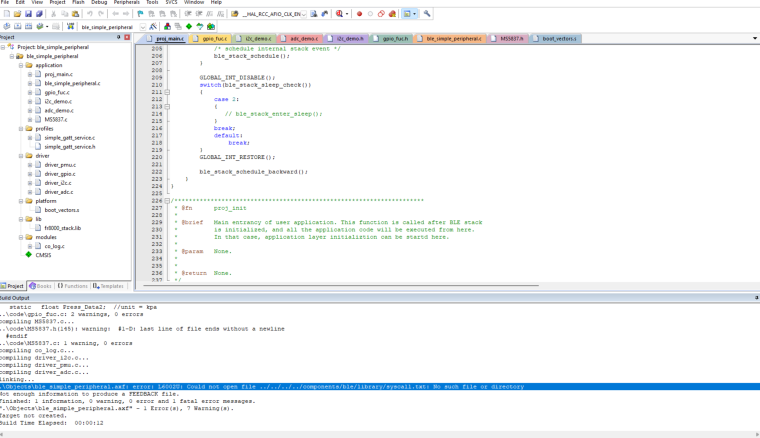Open simple_gatt_service.c from project tree
The width and height of the screenshot is (760, 438).
pos(70,137)
